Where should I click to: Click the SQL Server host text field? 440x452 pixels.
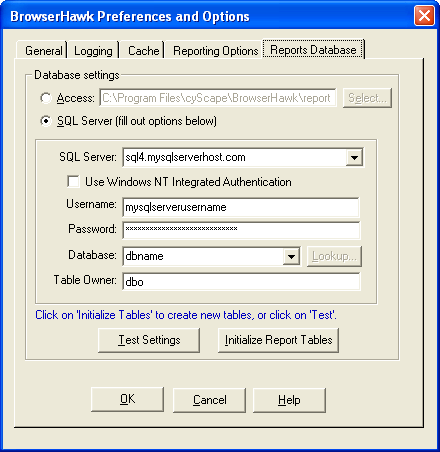234,157
